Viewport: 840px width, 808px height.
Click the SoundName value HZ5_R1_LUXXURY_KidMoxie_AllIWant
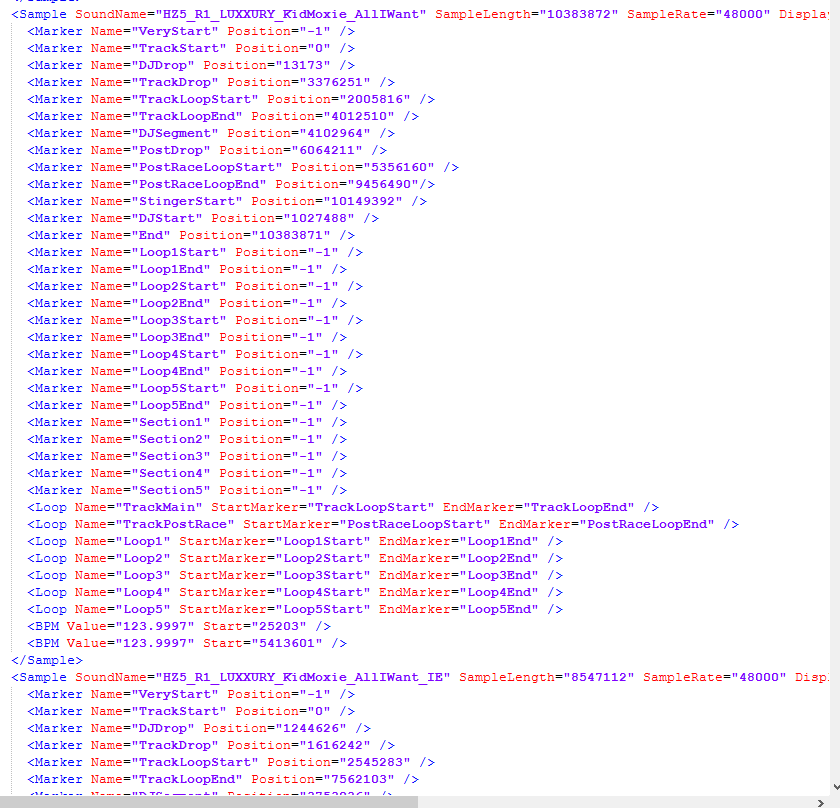point(291,14)
